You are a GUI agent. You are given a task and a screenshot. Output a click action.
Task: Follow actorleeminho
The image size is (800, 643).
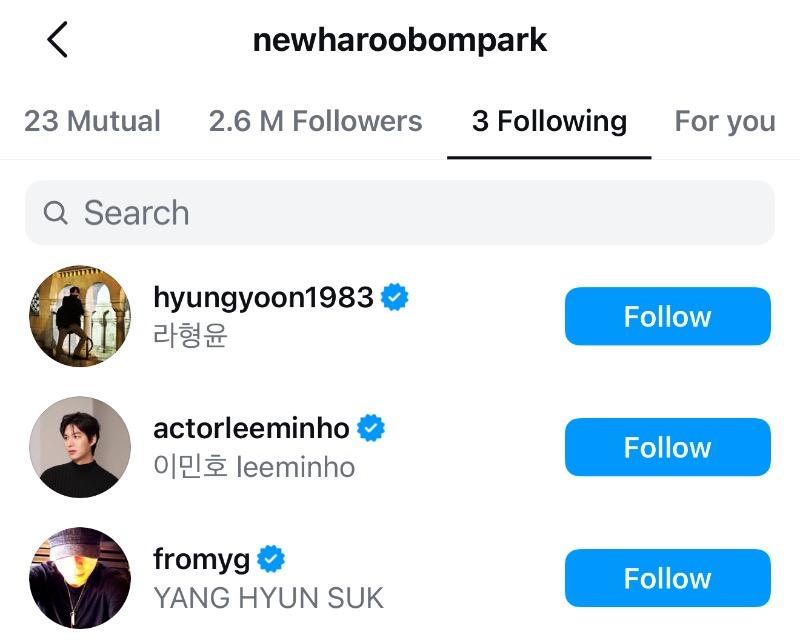point(667,447)
